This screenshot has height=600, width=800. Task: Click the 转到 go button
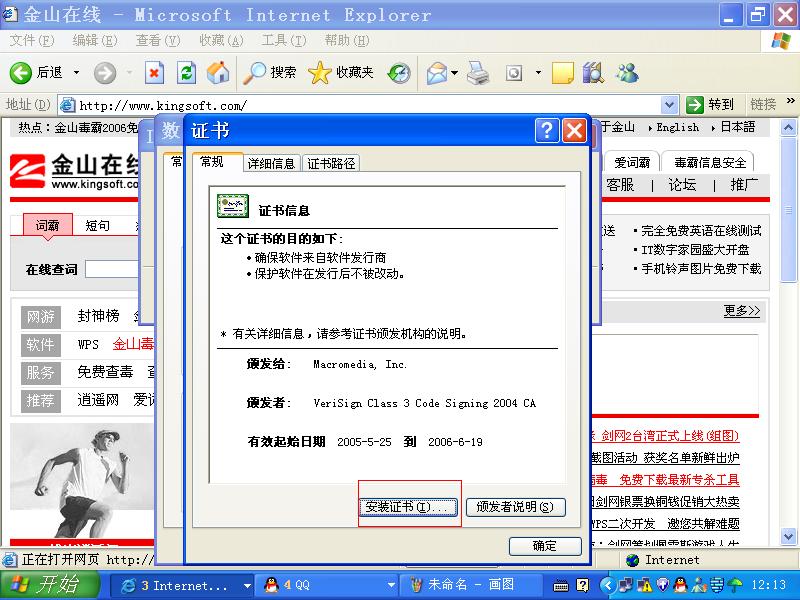[710, 105]
